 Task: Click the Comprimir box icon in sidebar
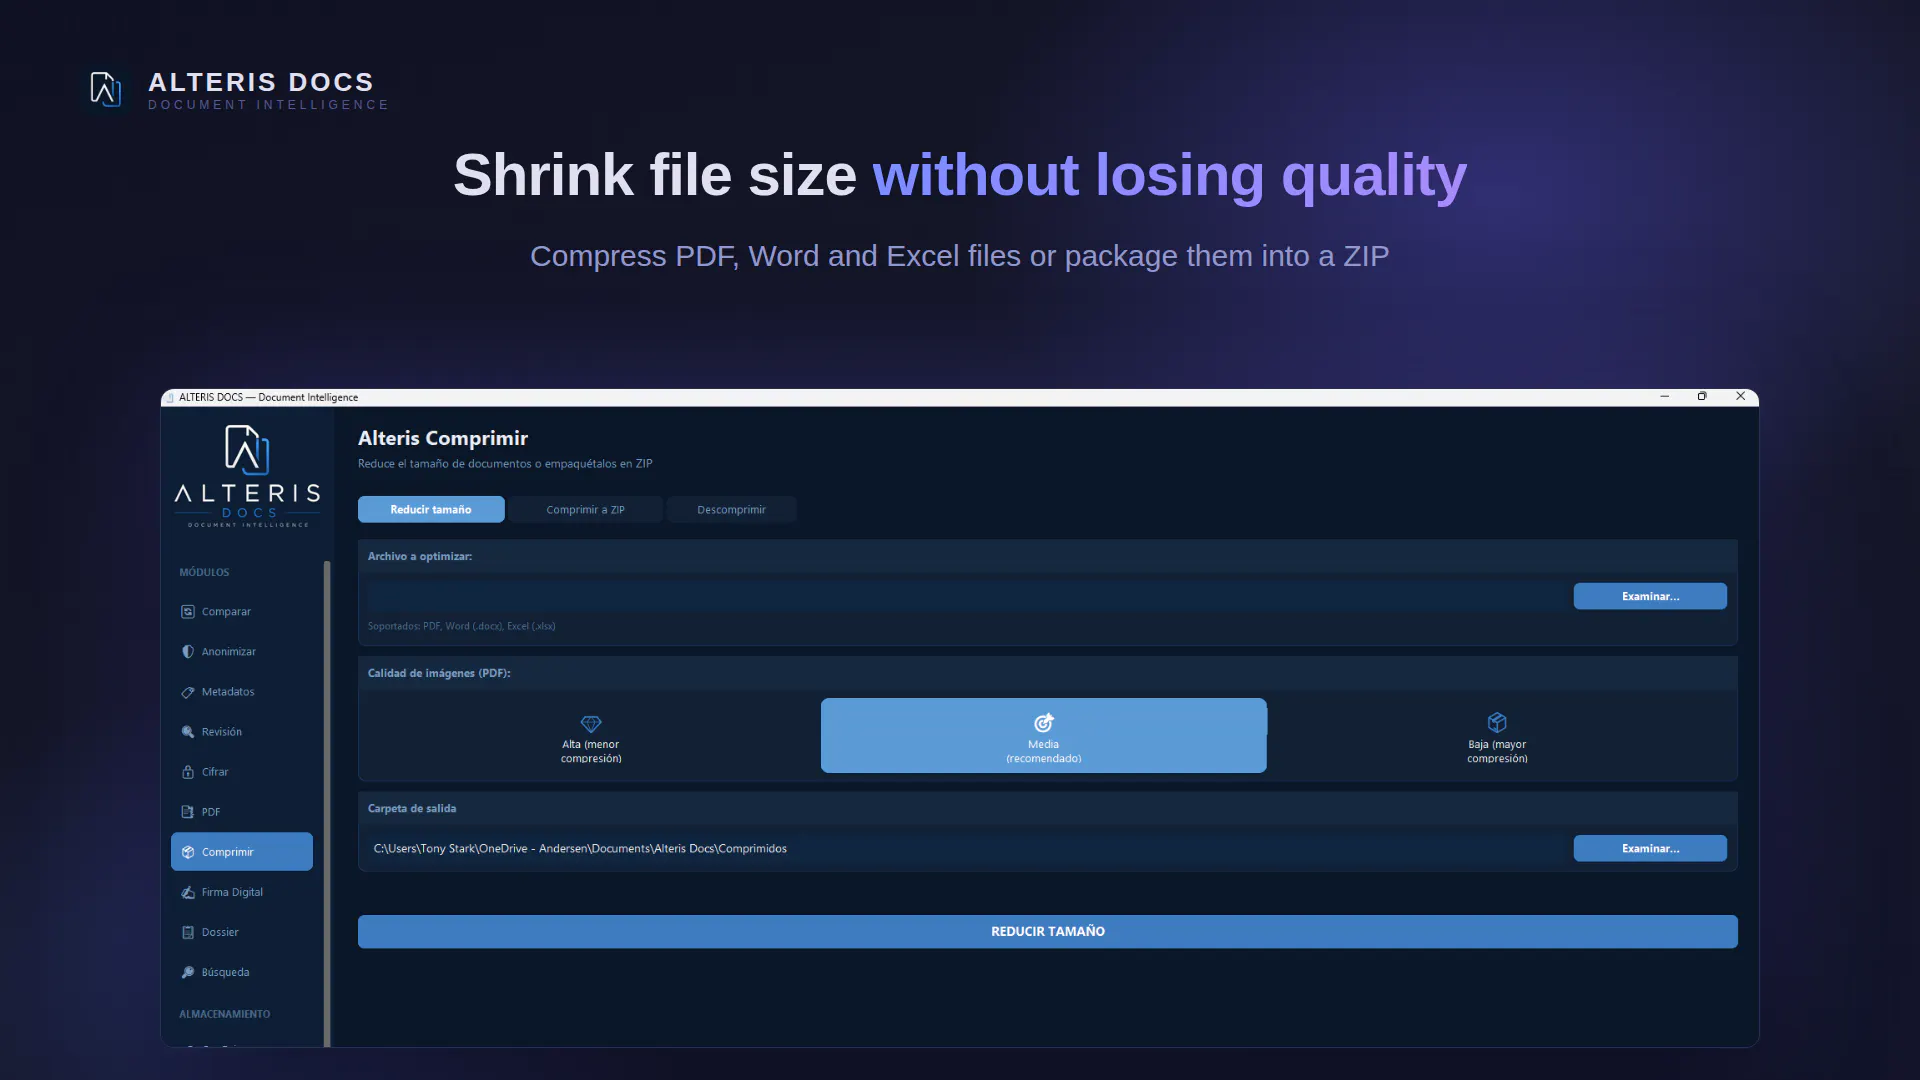(187, 852)
